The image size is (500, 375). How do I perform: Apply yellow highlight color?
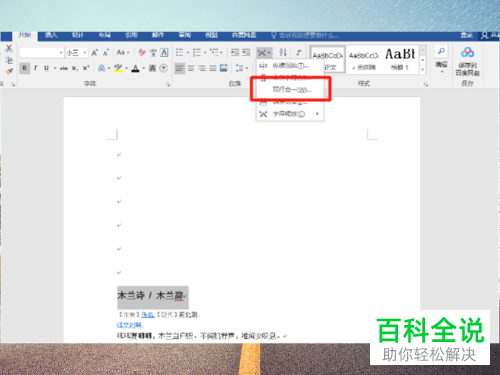(x=118, y=68)
